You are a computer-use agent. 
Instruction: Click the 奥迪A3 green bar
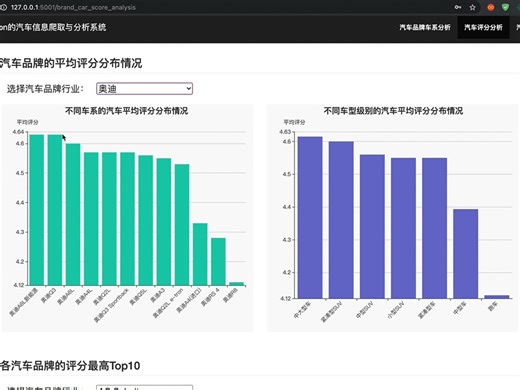(164, 222)
